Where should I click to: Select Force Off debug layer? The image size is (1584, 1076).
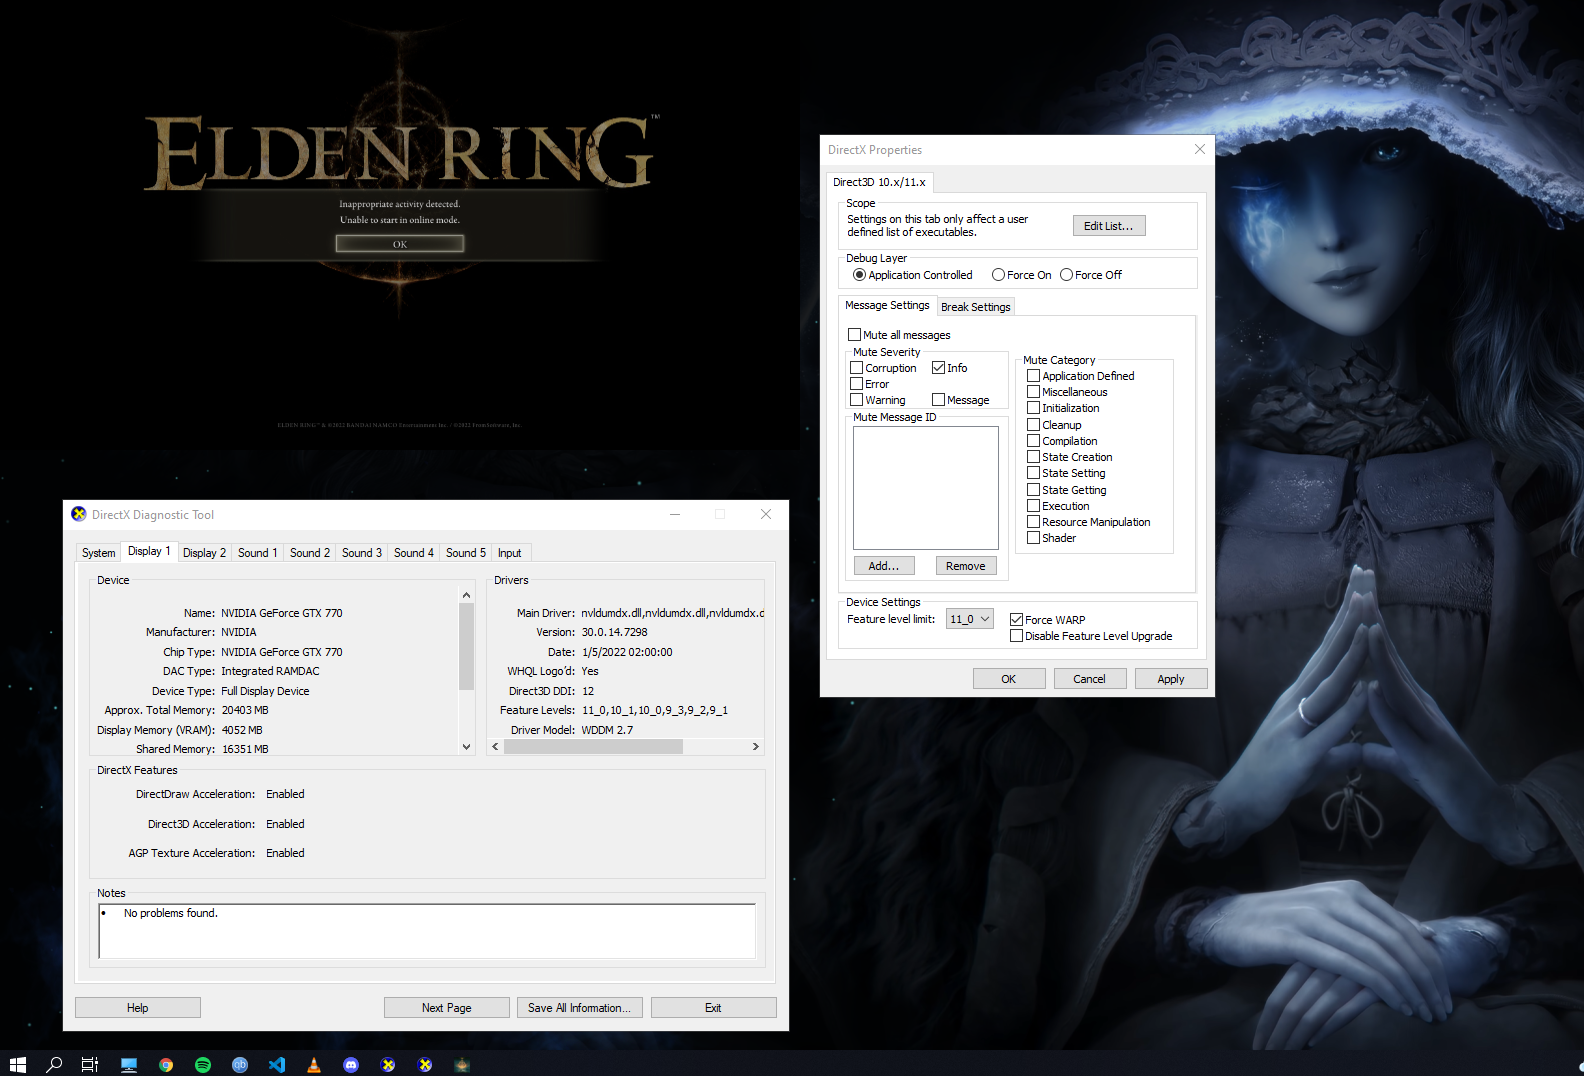pos(1066,275)
